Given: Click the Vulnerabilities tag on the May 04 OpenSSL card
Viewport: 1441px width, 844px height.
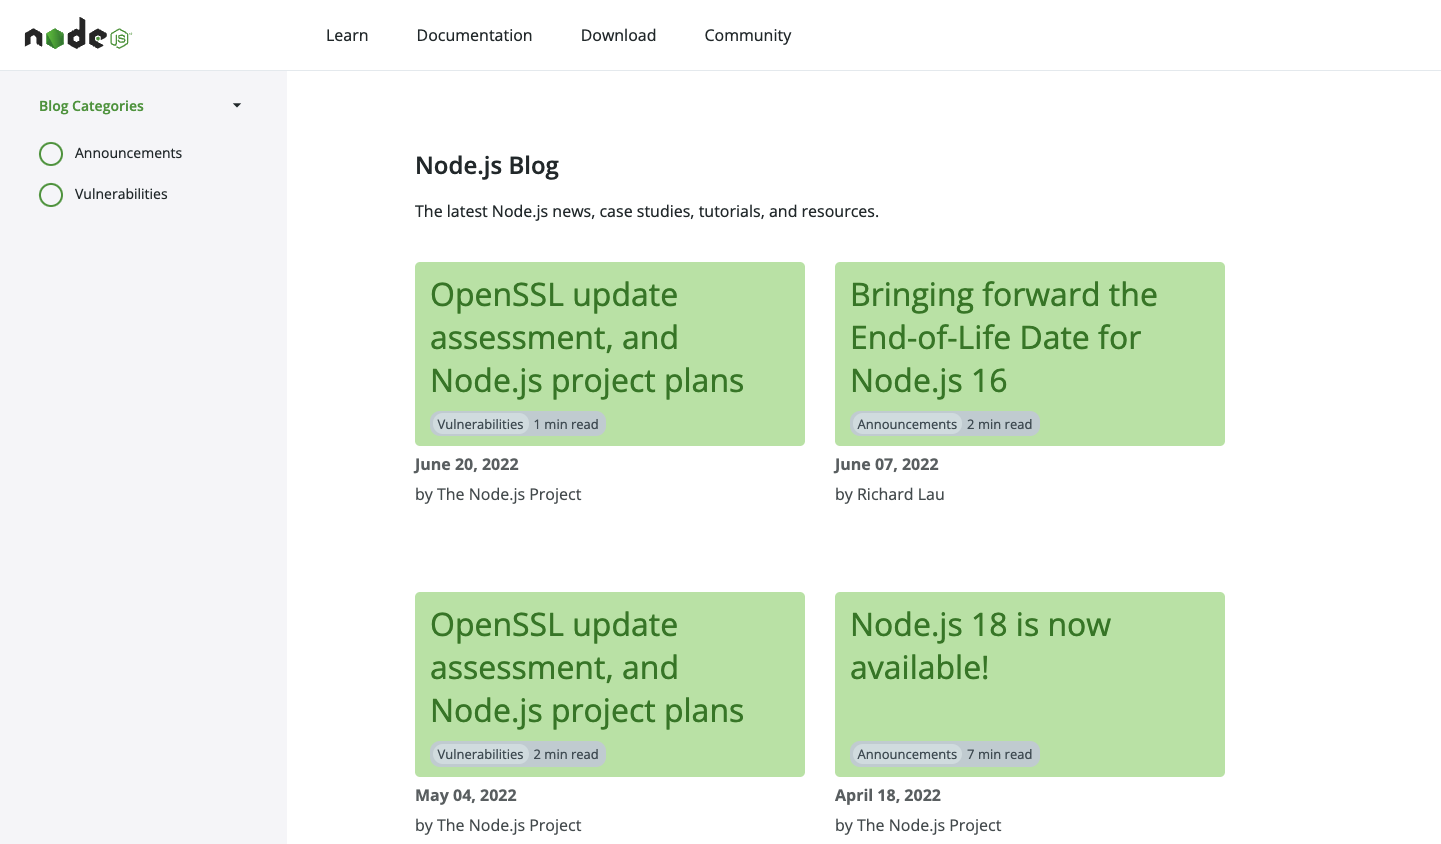Looking at the screenshot, I should [x=480, y=754].
